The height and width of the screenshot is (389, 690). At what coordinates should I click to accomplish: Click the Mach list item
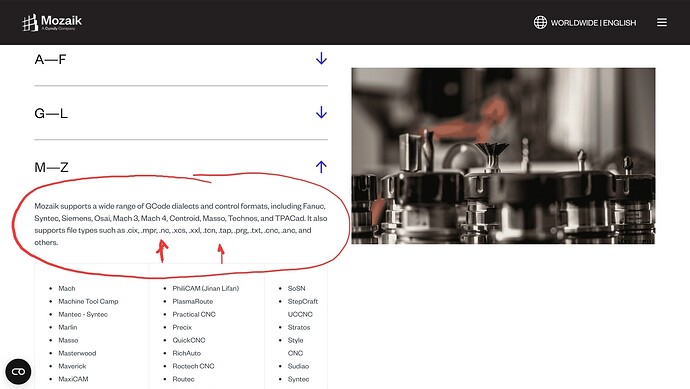67,289
